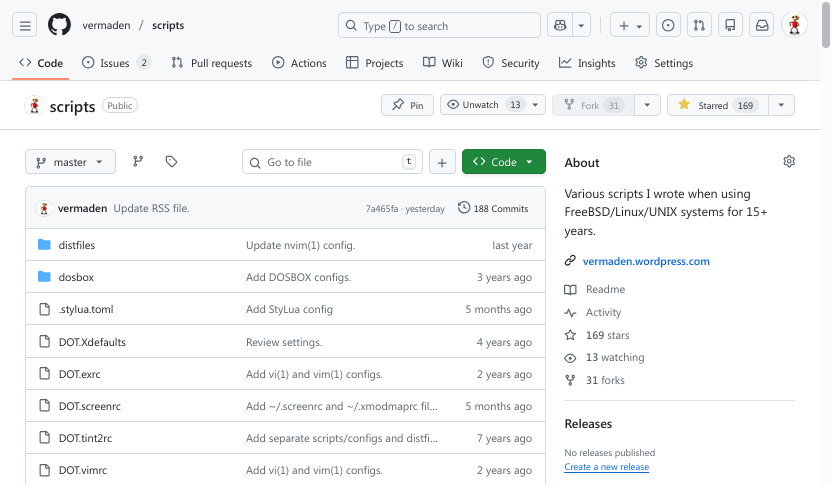Toggle Unwatch for this repository
Viewport: 832px width, 485px height.
tap(483, 105)
